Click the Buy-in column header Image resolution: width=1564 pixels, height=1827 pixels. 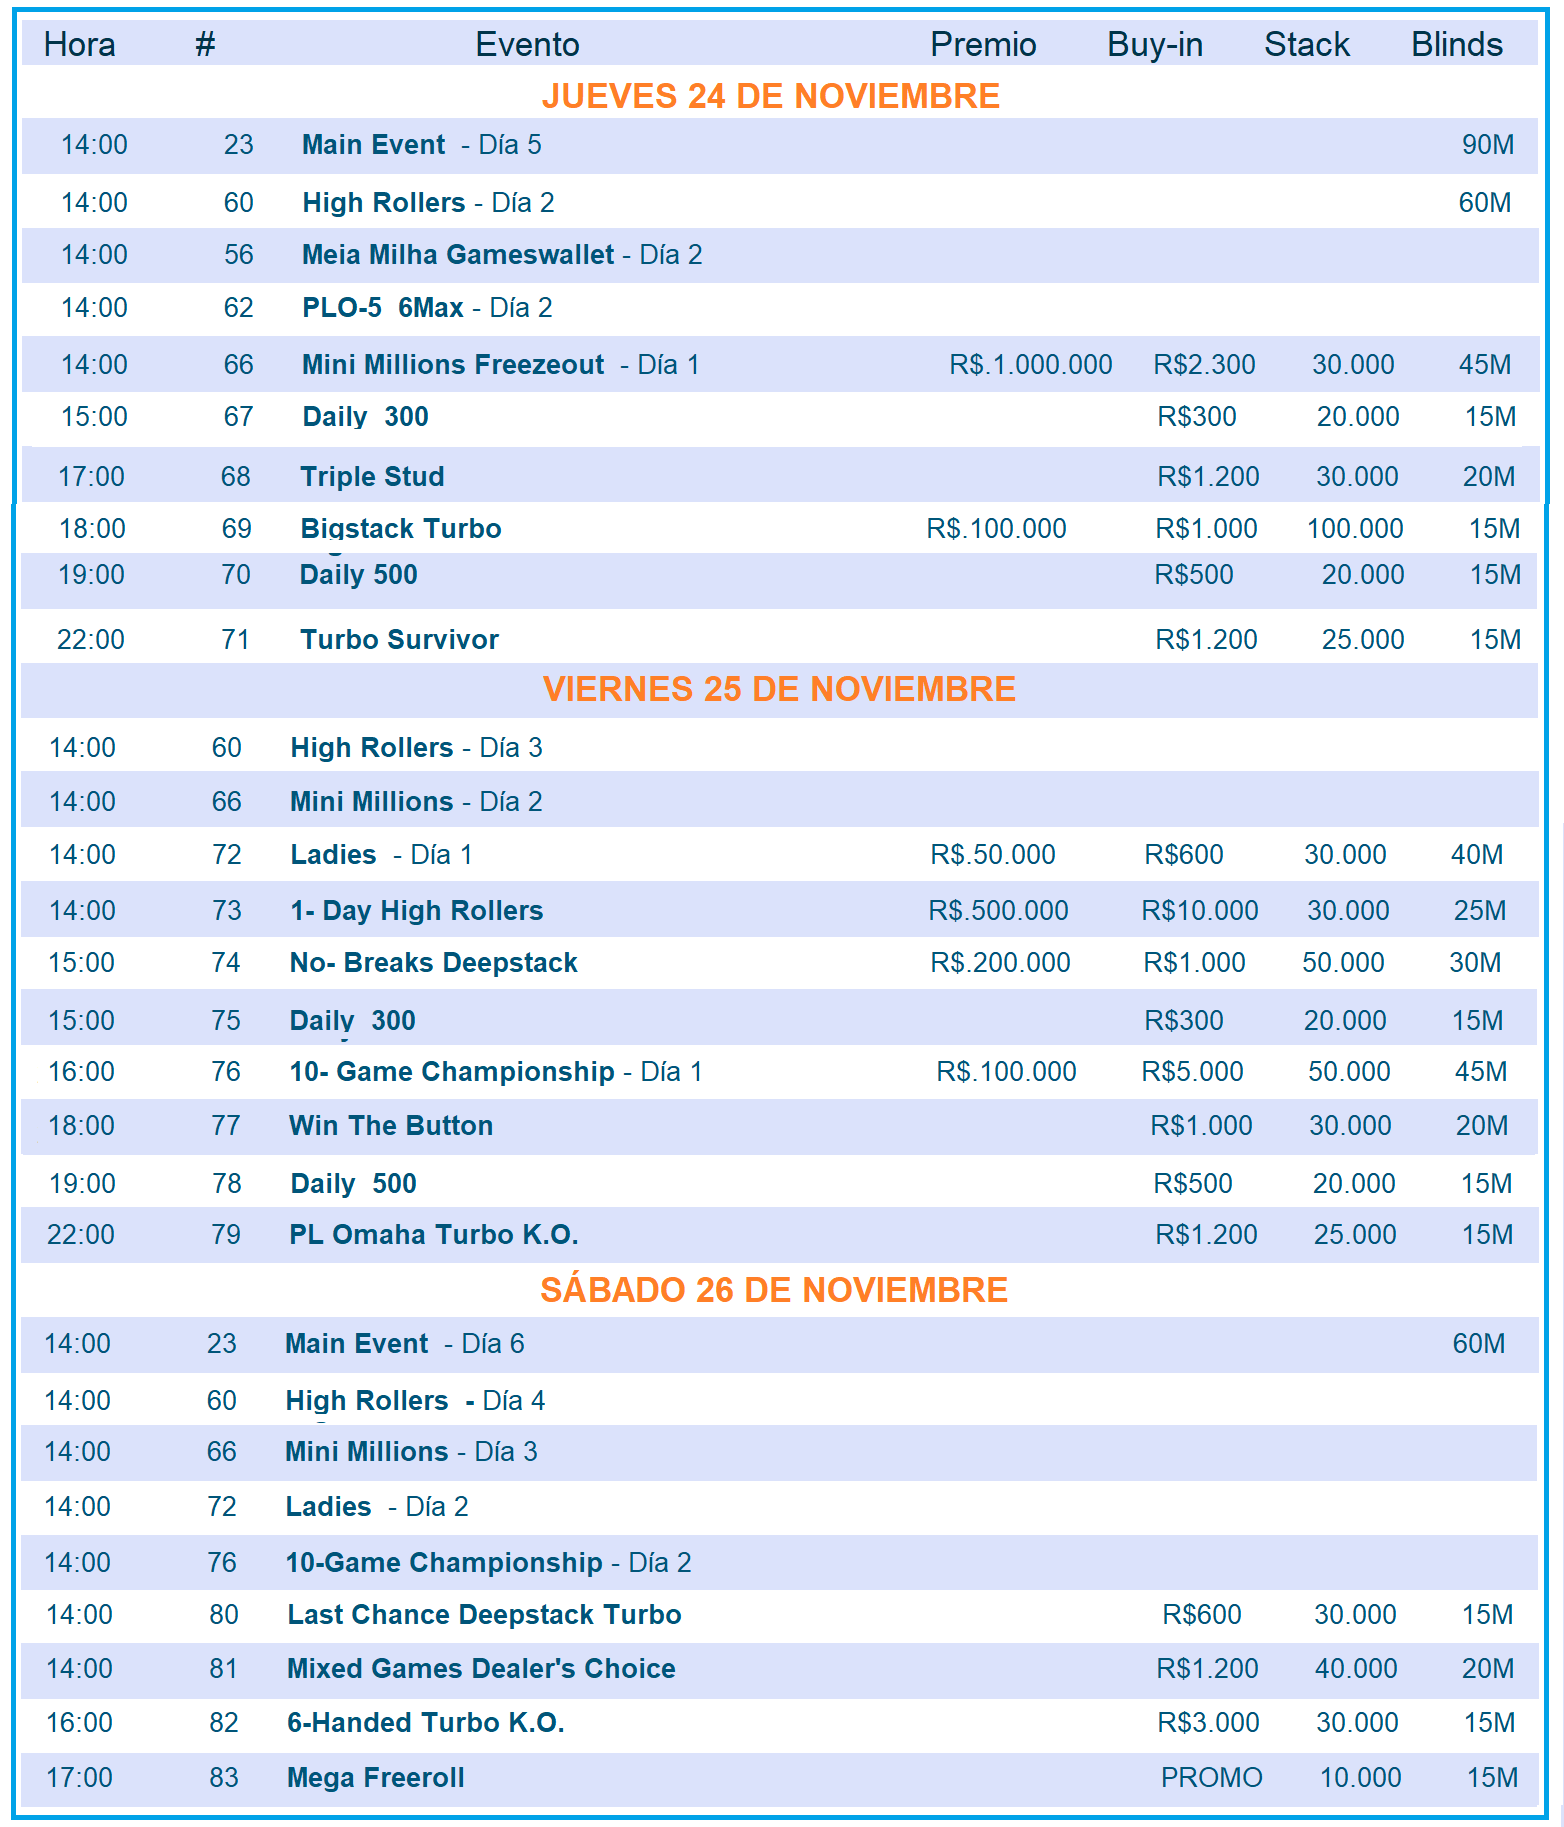point(1155,45)
